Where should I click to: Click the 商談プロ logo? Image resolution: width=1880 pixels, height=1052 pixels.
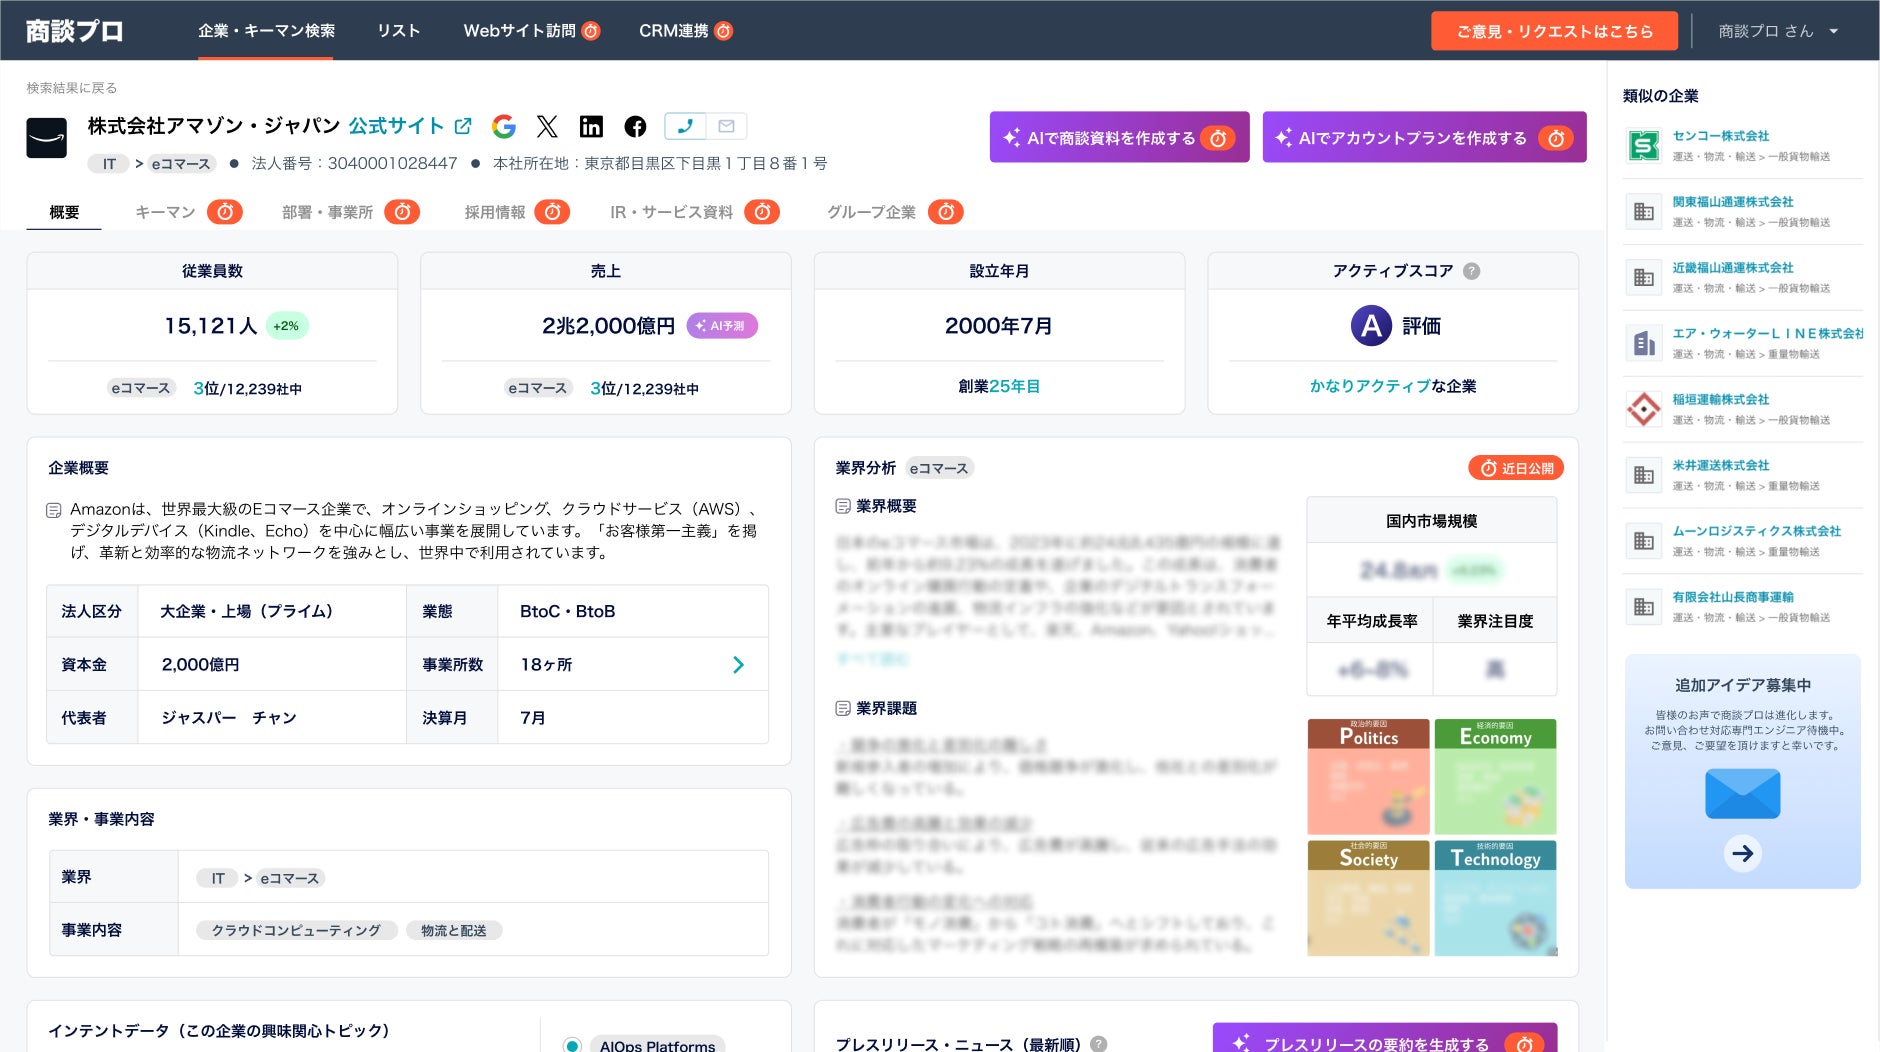coord(74,31)
